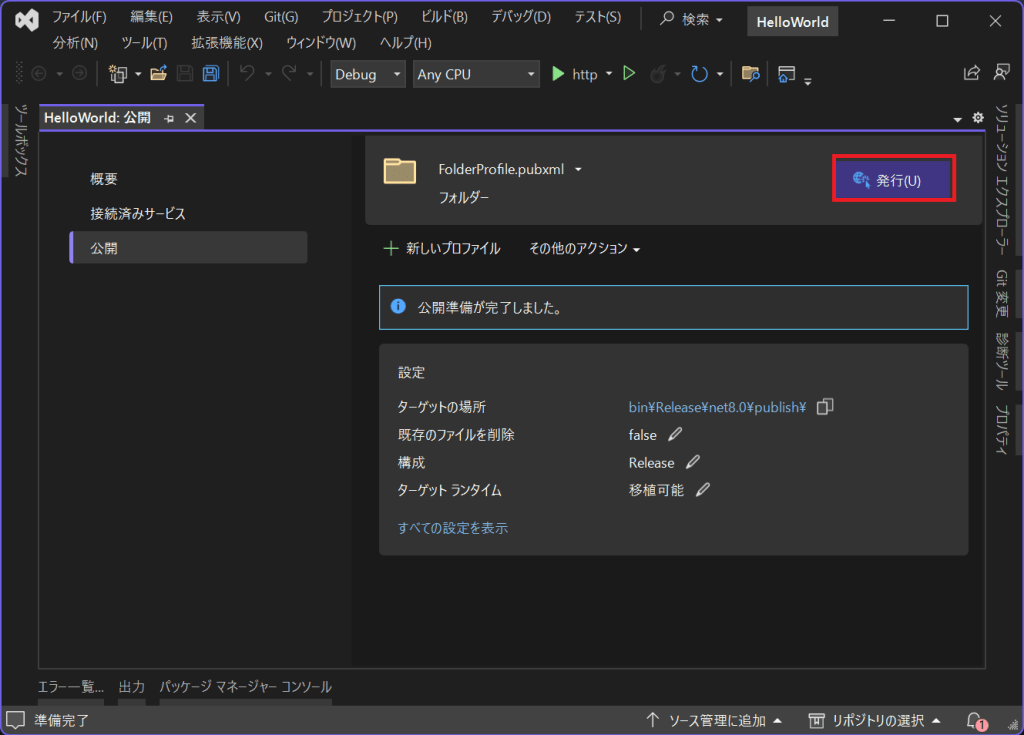Click the Open File toolbar icon

click(158, 74)
